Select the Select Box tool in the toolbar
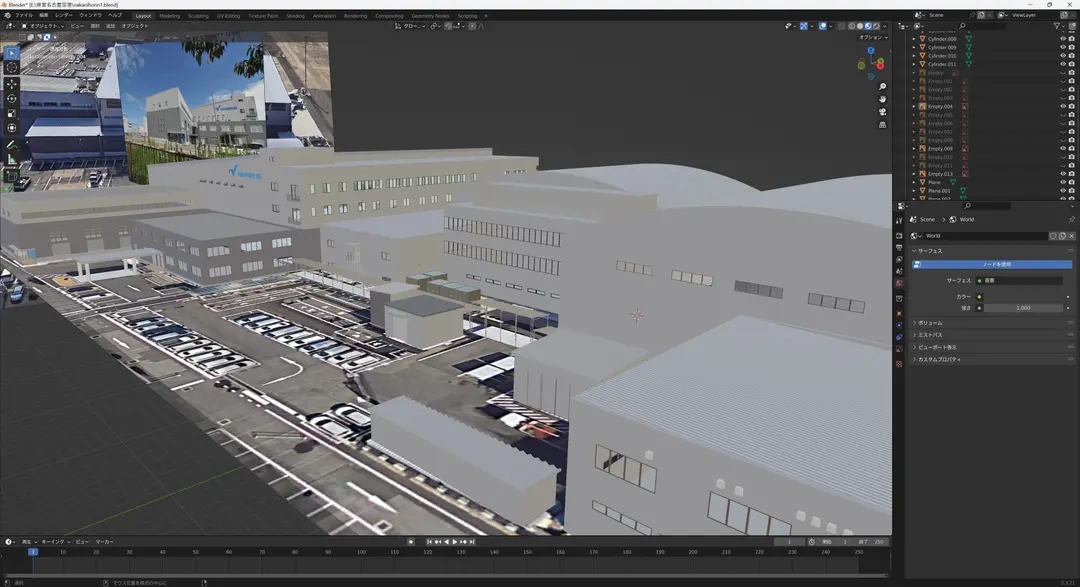1080x587 pixels. pos(12,53)
